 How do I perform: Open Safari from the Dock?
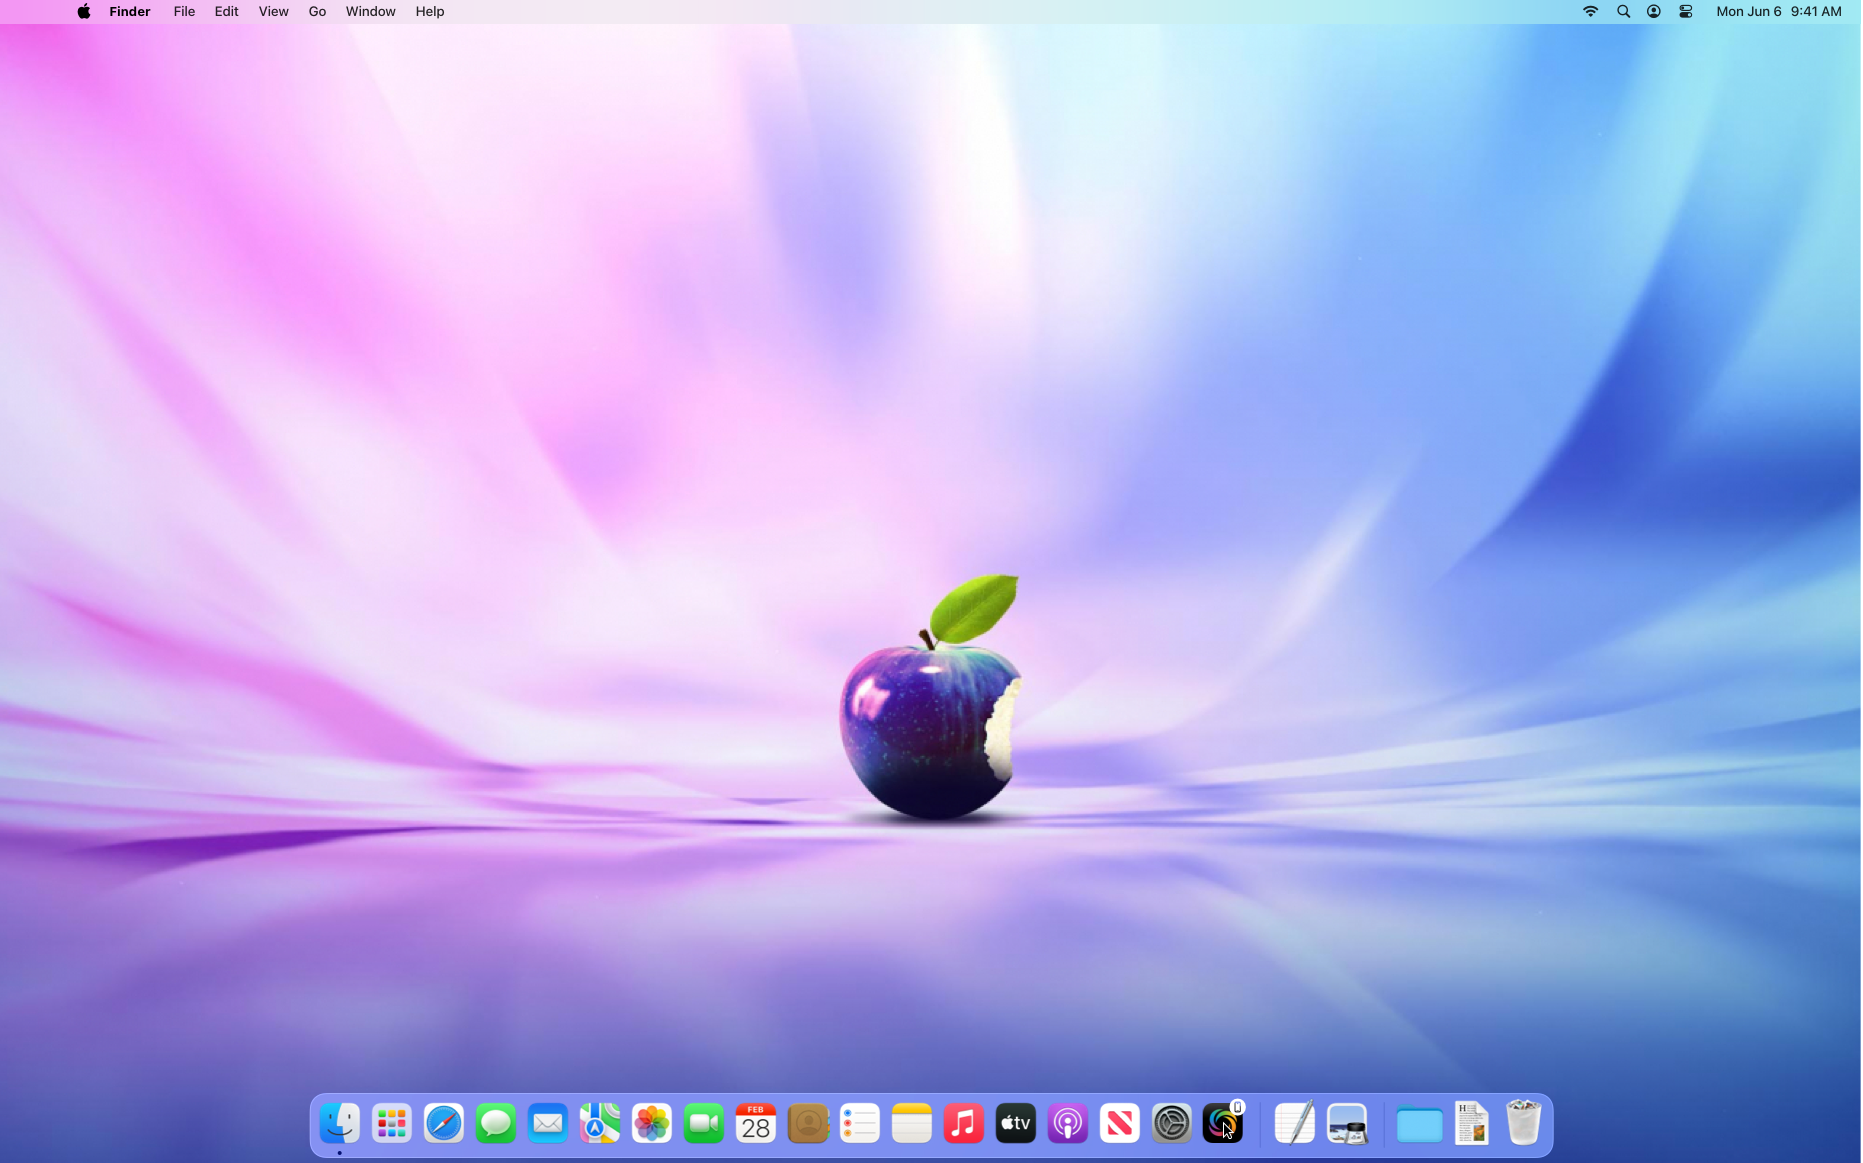[x=443, y=1124]
